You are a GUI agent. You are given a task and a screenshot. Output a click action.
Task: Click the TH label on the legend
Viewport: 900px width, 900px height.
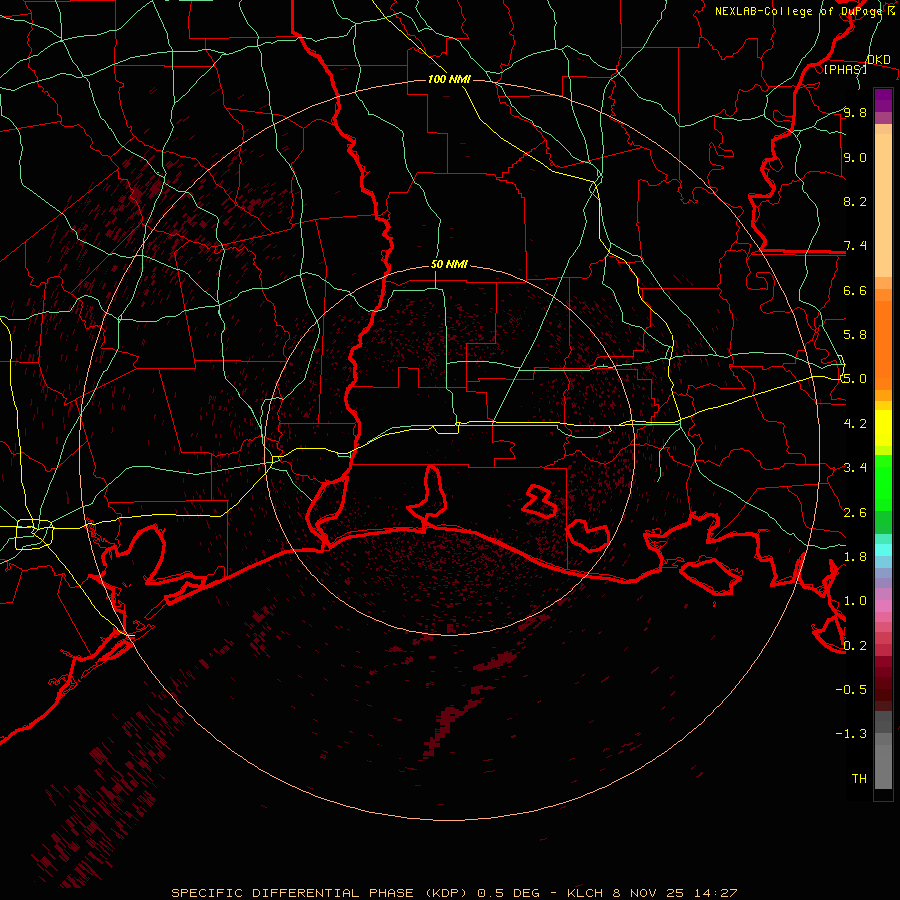[859, 779]
